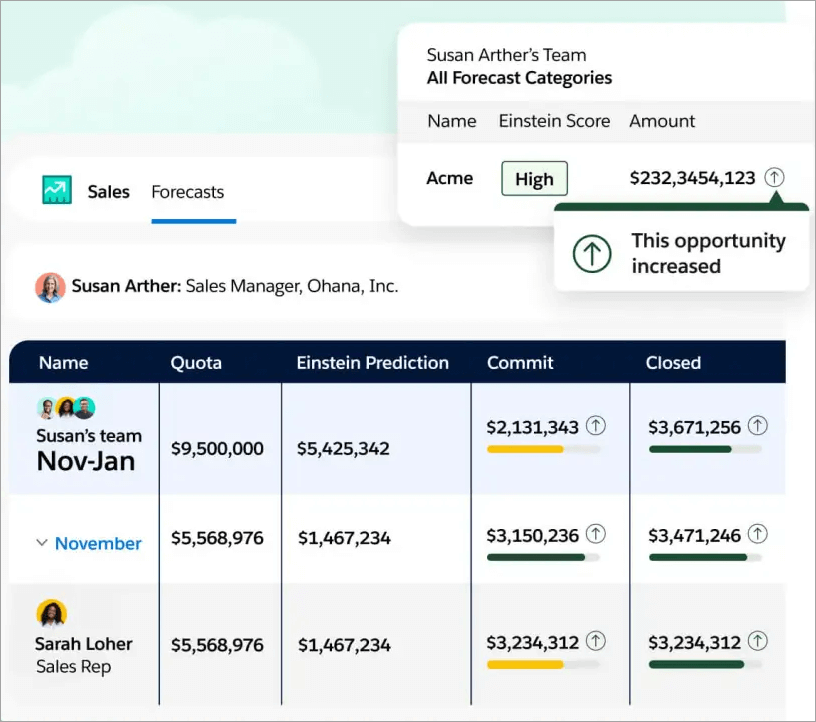Image resolution: width=816 pixels, height=722 pixels.
Task: Click the increase arrow on Susan's team Commit value
Action: point(597,425)
